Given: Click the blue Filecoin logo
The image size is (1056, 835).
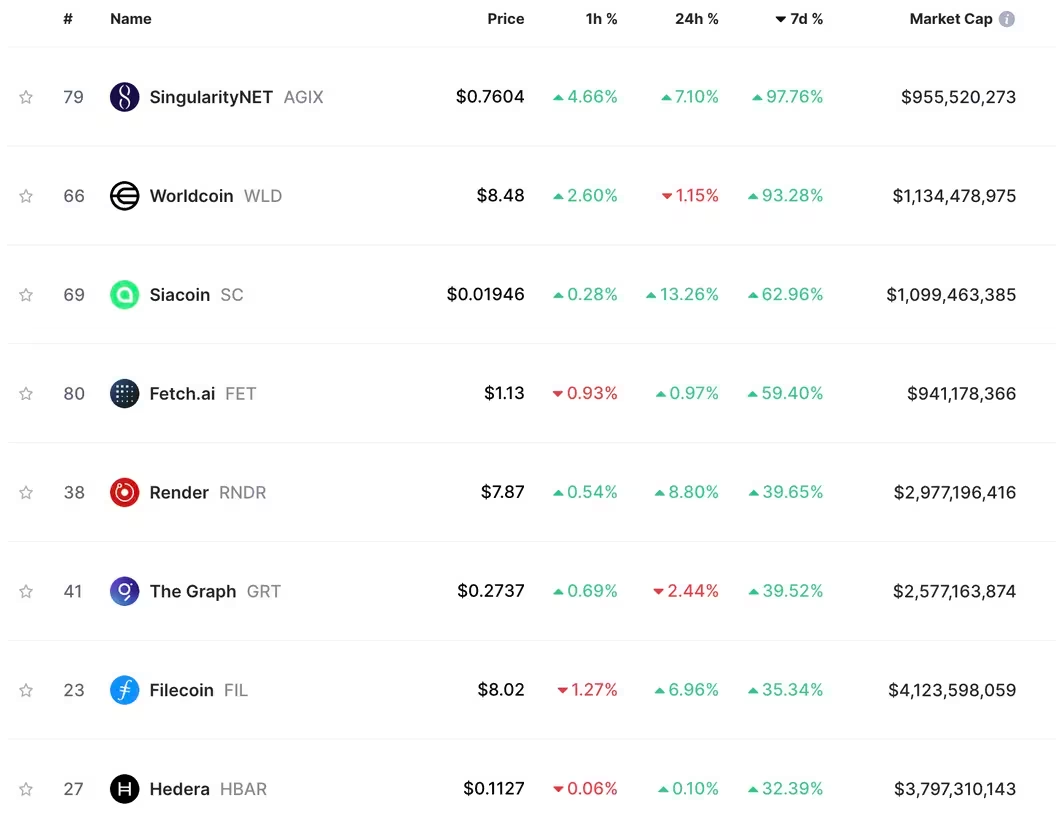Looking at the screenshot, I should point(124,690).
